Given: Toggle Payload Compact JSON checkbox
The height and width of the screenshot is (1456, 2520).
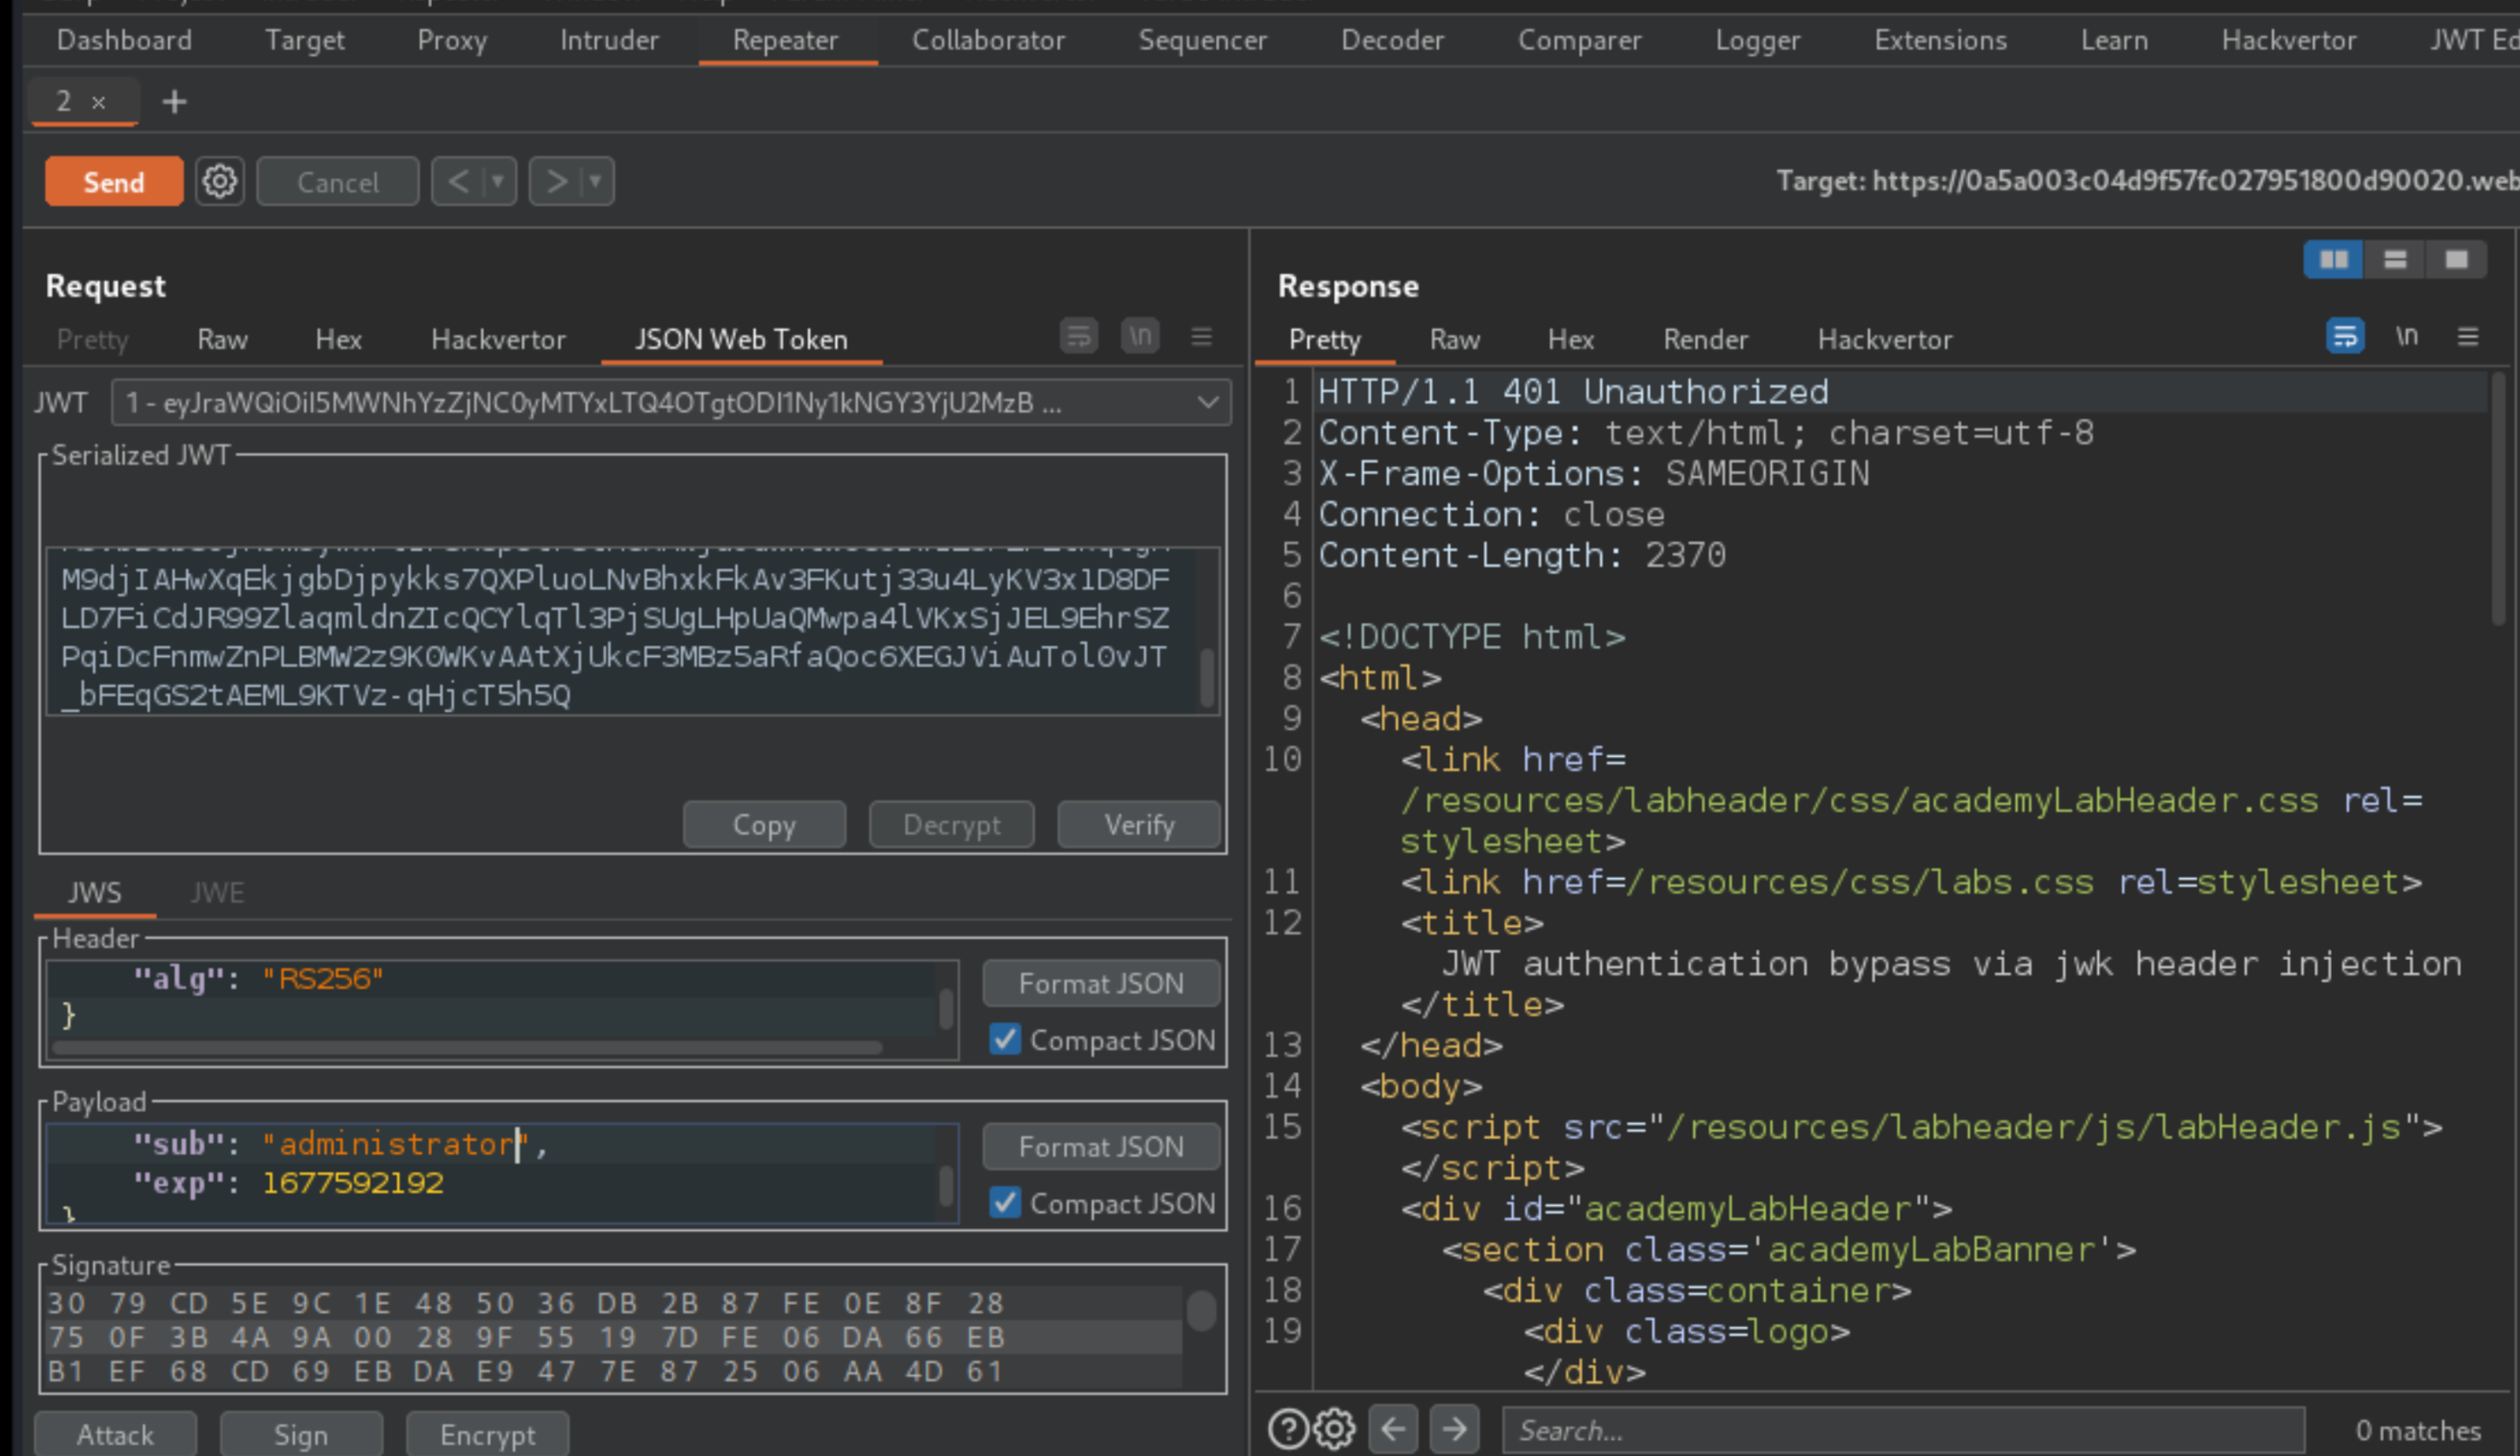Looking at the screenshot, I should click(1005, 1203).
